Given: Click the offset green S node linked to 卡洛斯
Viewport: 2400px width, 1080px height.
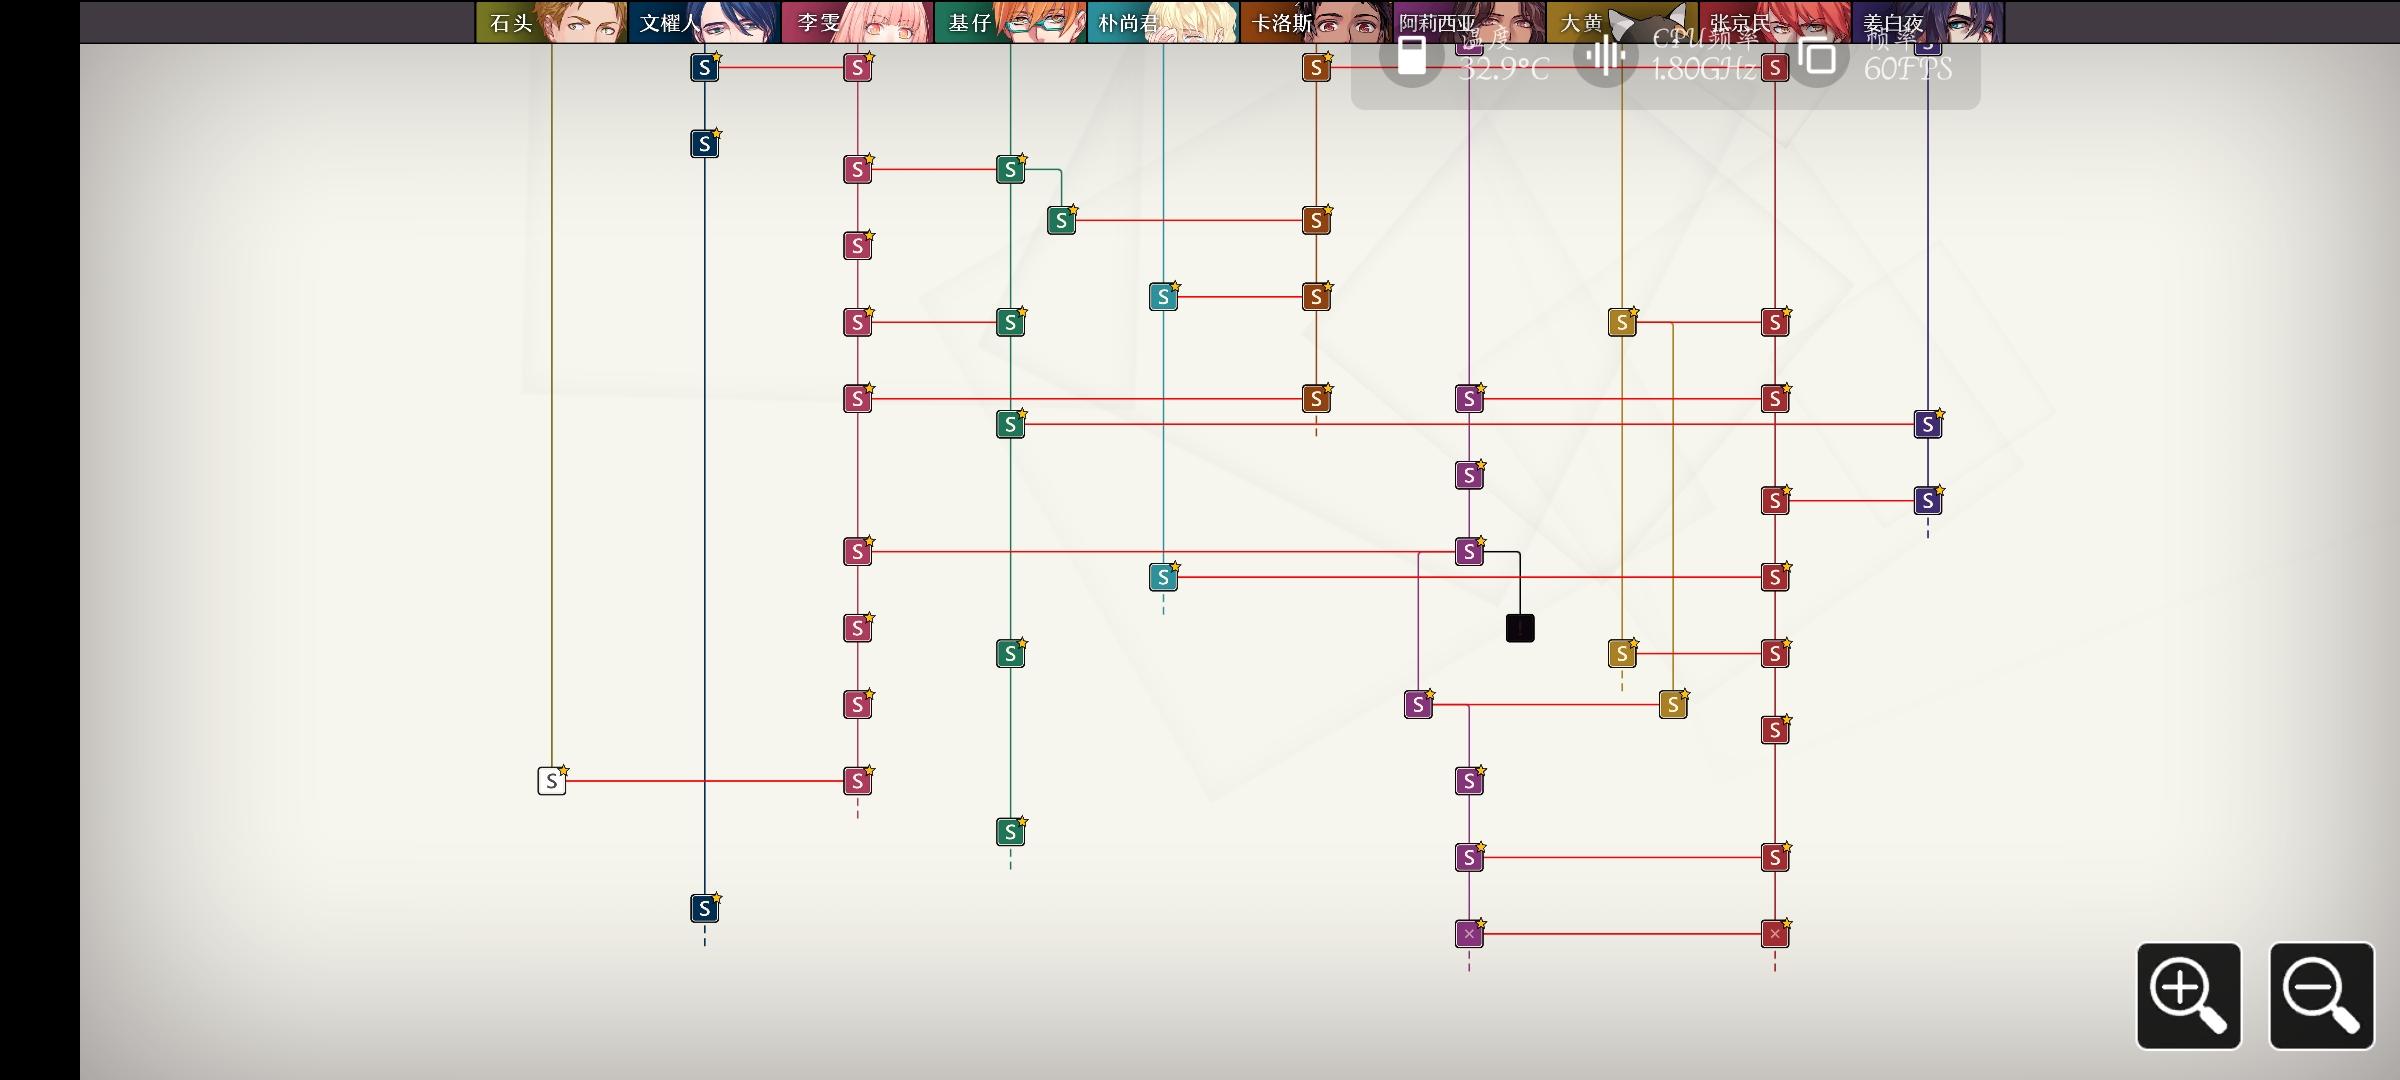Looking at the screenshot, I should click(1062, 220).
